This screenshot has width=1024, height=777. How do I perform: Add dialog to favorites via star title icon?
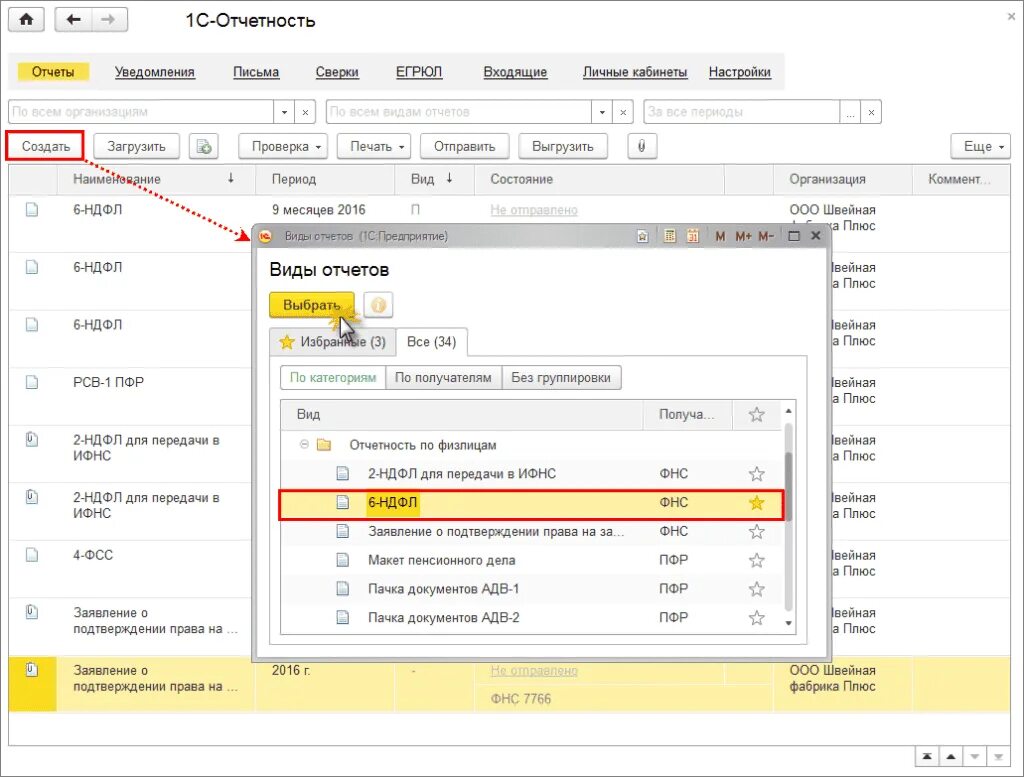pyautogui.click(x=643, y=236)
